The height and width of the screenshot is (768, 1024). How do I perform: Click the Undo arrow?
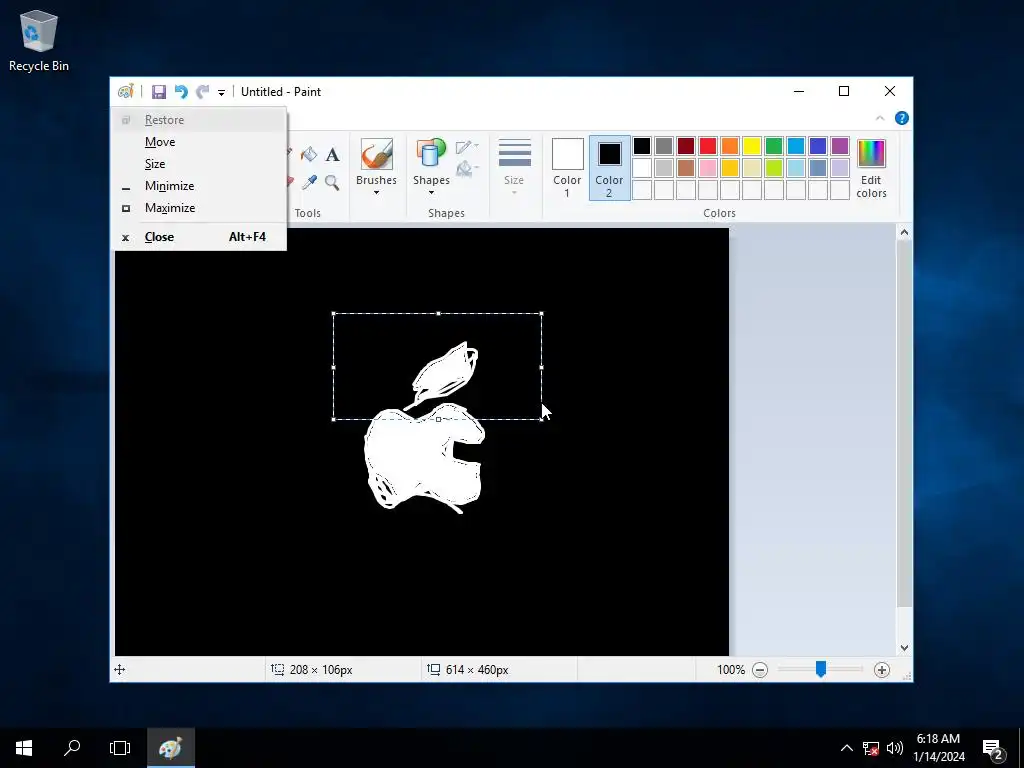pyautogui.click(x=181, y=92)
